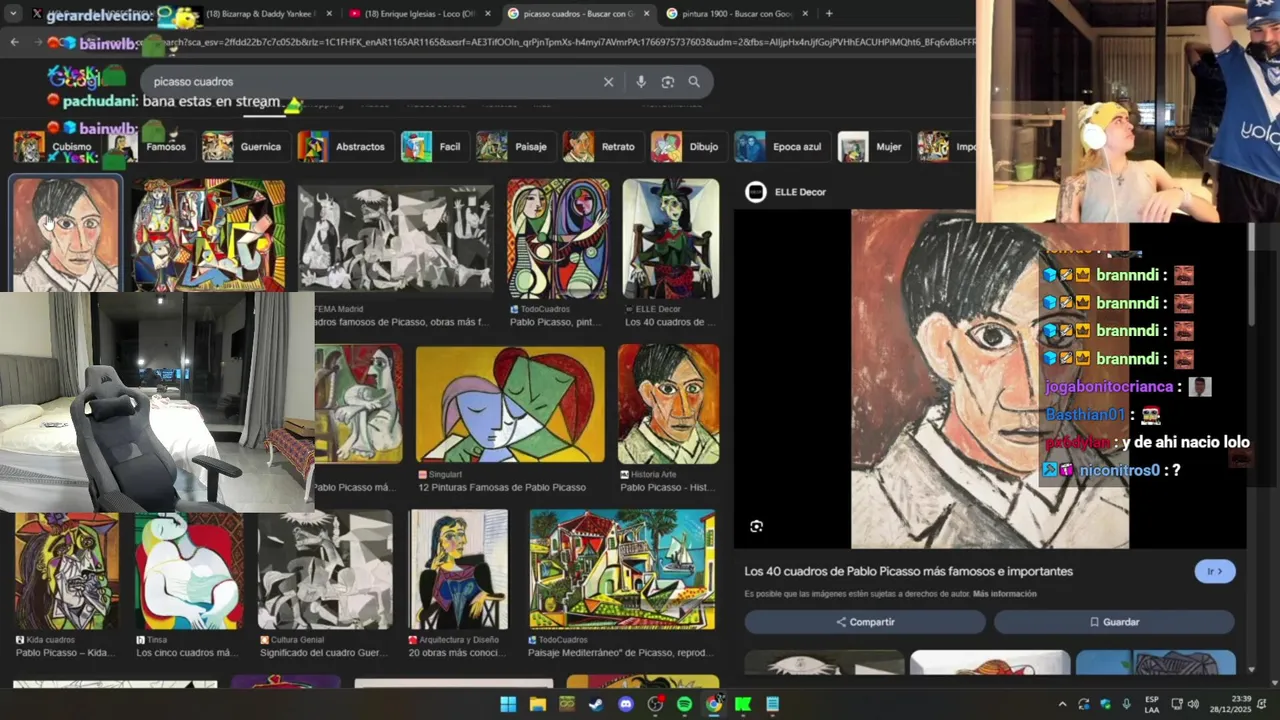Click the Lens icon on the preview image
This screenshot has width=1280, height=720.
(756, 526)
